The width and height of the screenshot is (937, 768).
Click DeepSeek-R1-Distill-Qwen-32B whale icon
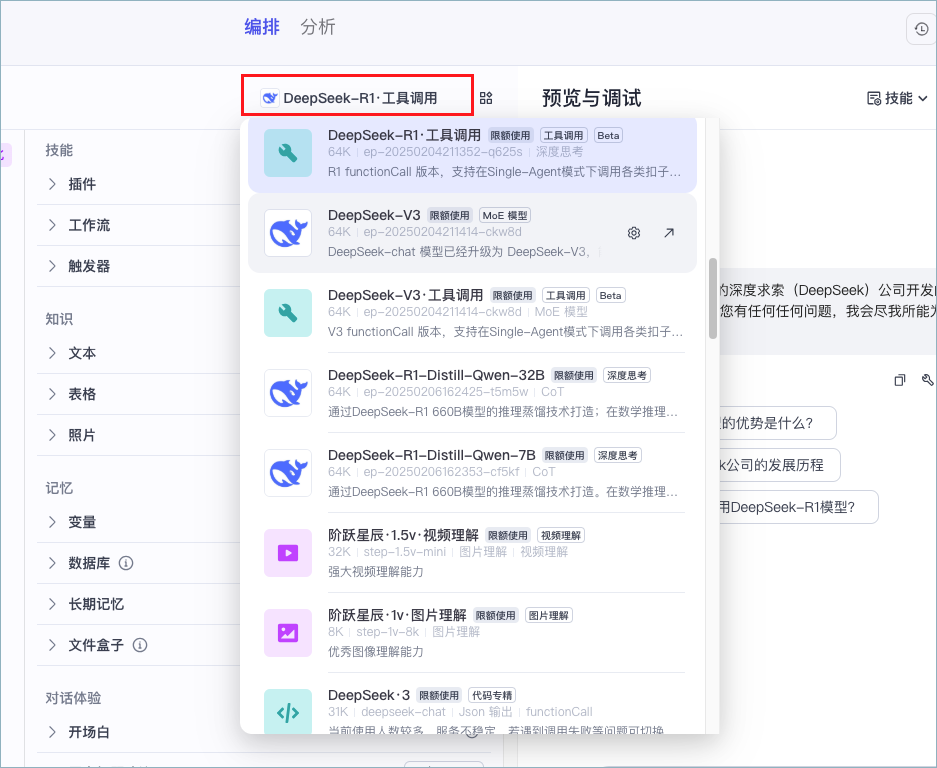tap(287, 393)
